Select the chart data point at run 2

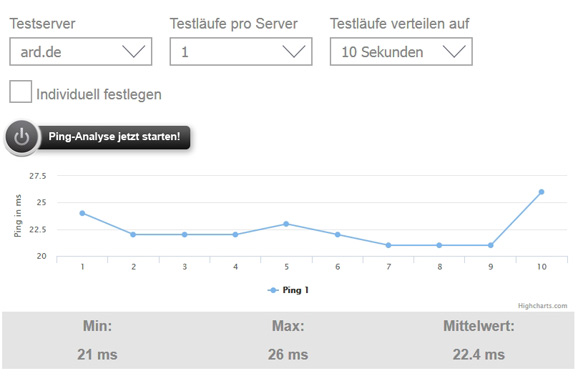point(133,235)
